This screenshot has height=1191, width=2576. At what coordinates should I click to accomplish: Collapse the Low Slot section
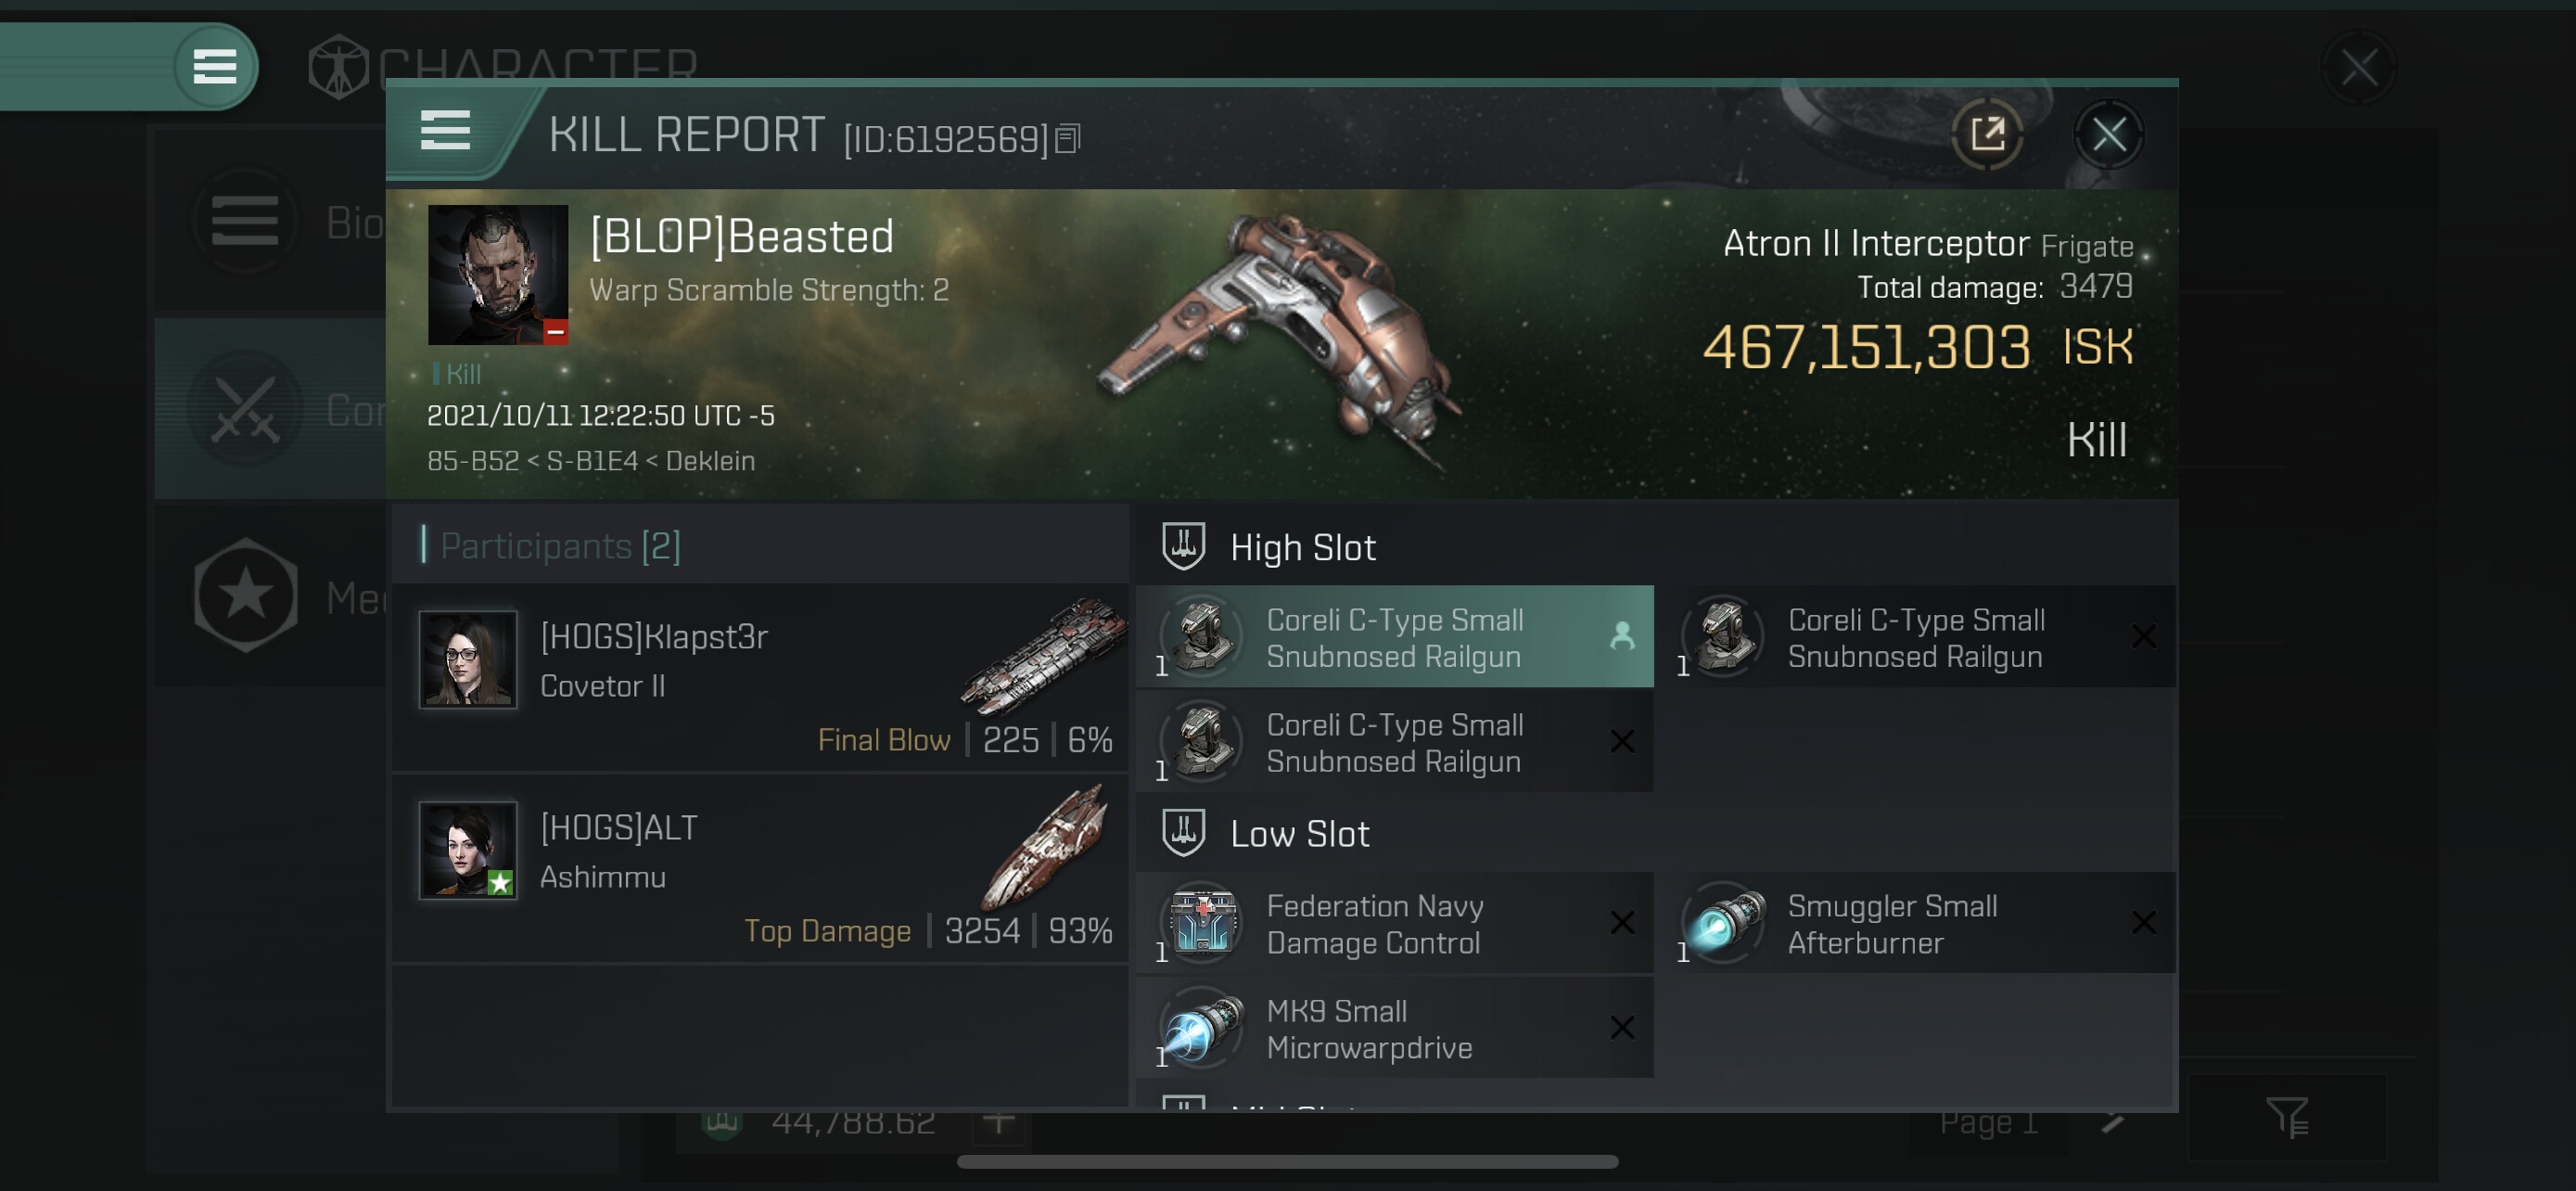click(1298, 833)
